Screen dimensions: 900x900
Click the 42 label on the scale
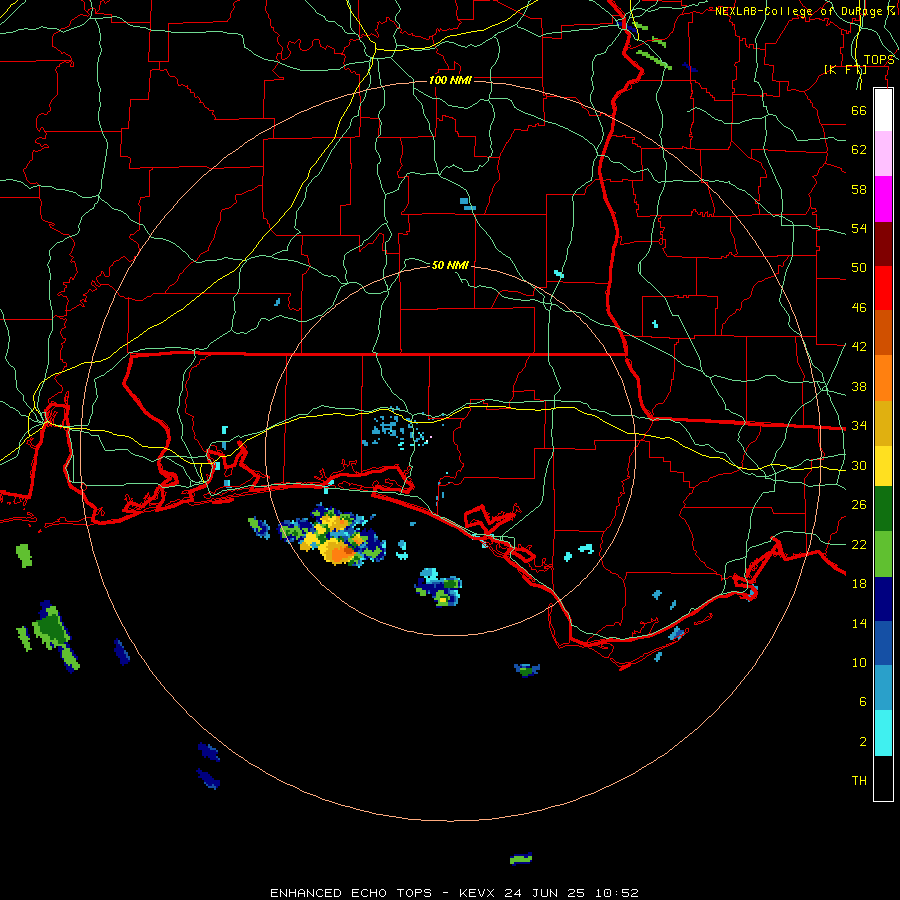(859, 347)
